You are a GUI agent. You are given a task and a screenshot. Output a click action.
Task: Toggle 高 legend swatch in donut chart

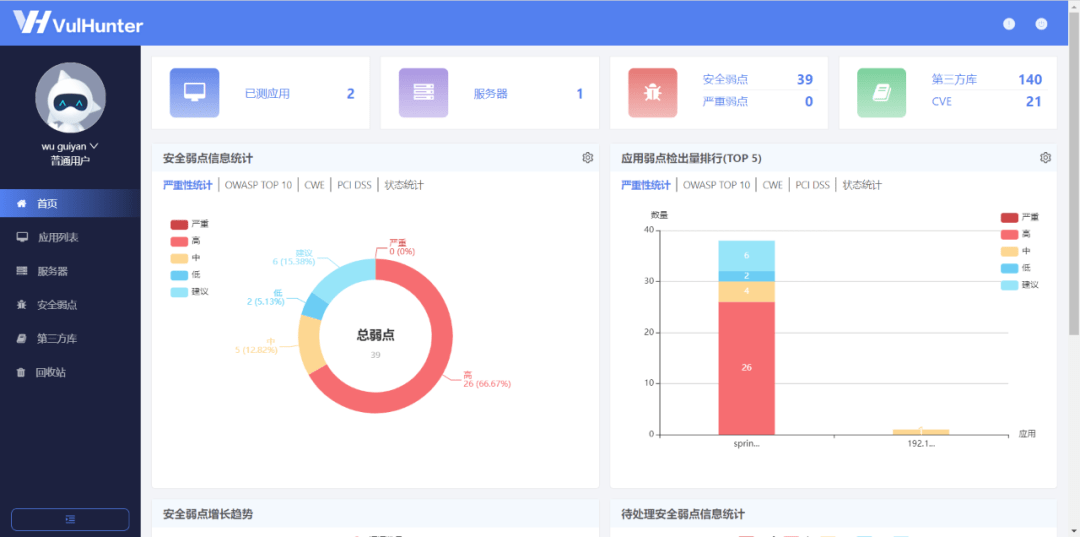(179, 241)
